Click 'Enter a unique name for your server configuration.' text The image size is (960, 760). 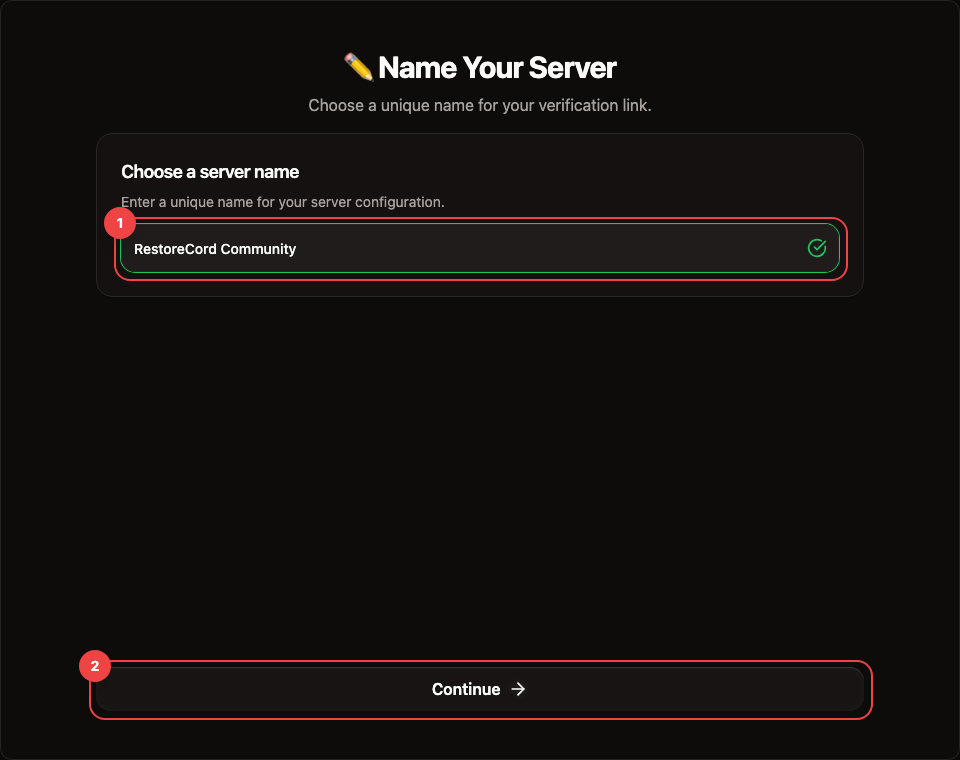point(283,202)
